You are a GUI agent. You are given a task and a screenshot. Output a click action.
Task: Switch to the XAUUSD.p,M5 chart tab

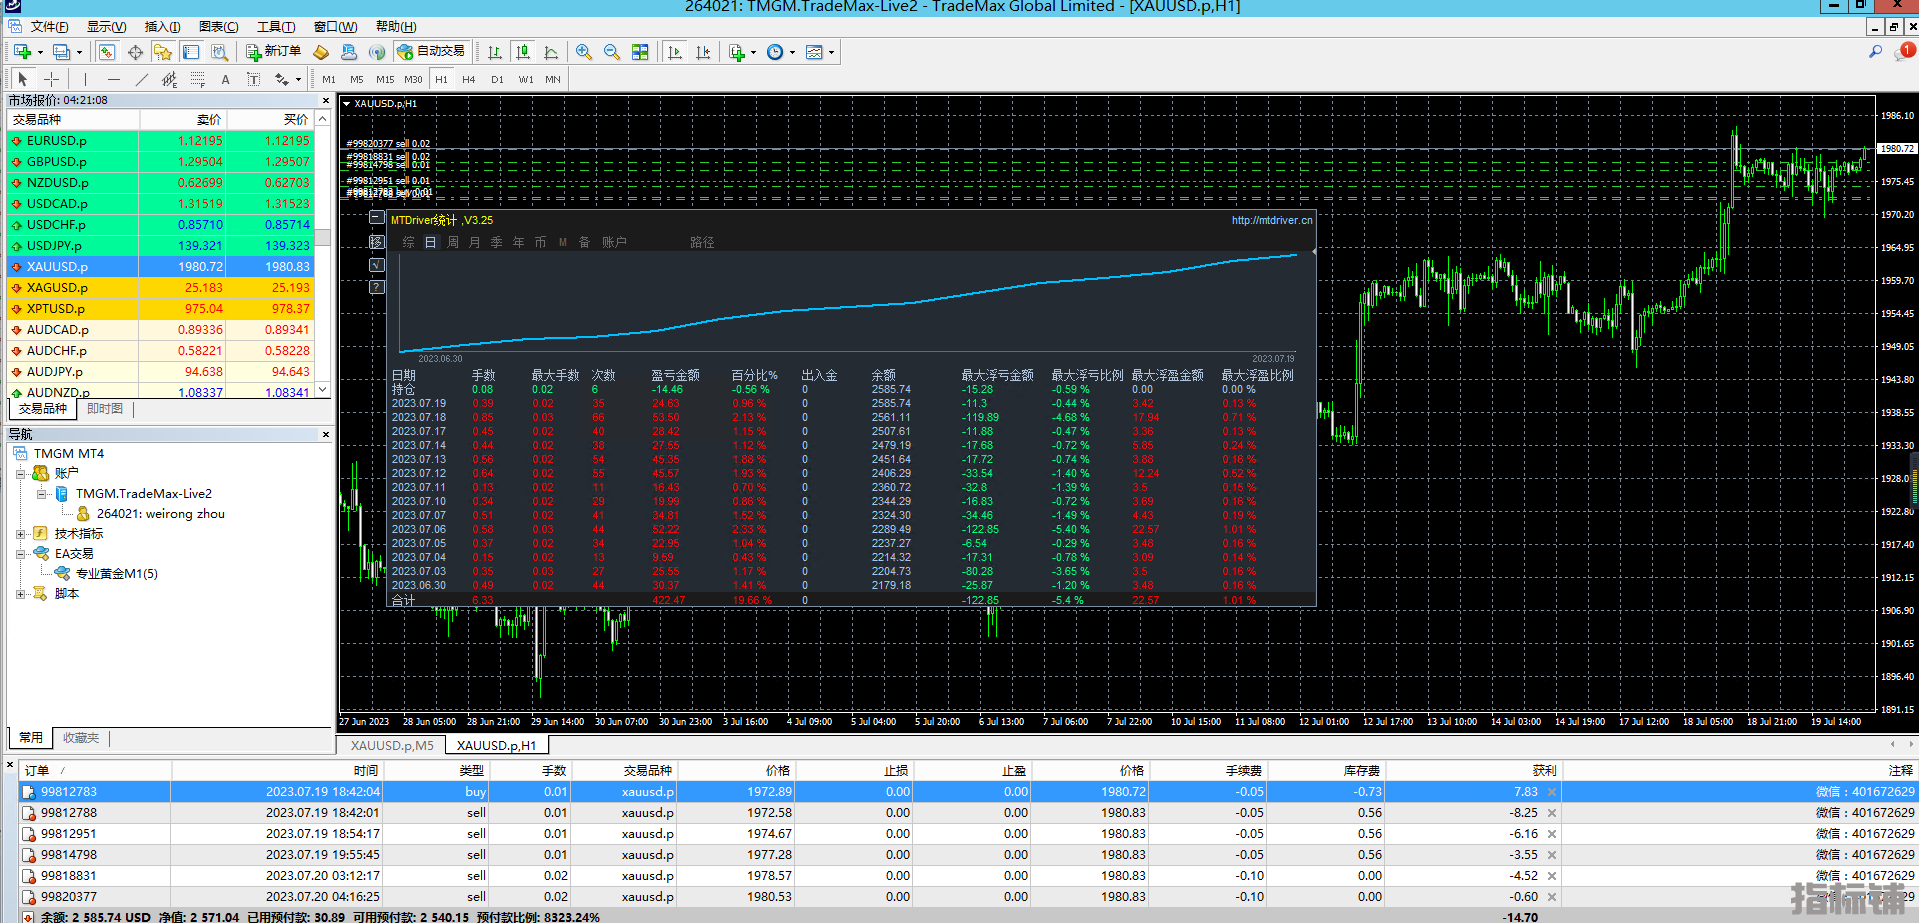tap(392, 745)
